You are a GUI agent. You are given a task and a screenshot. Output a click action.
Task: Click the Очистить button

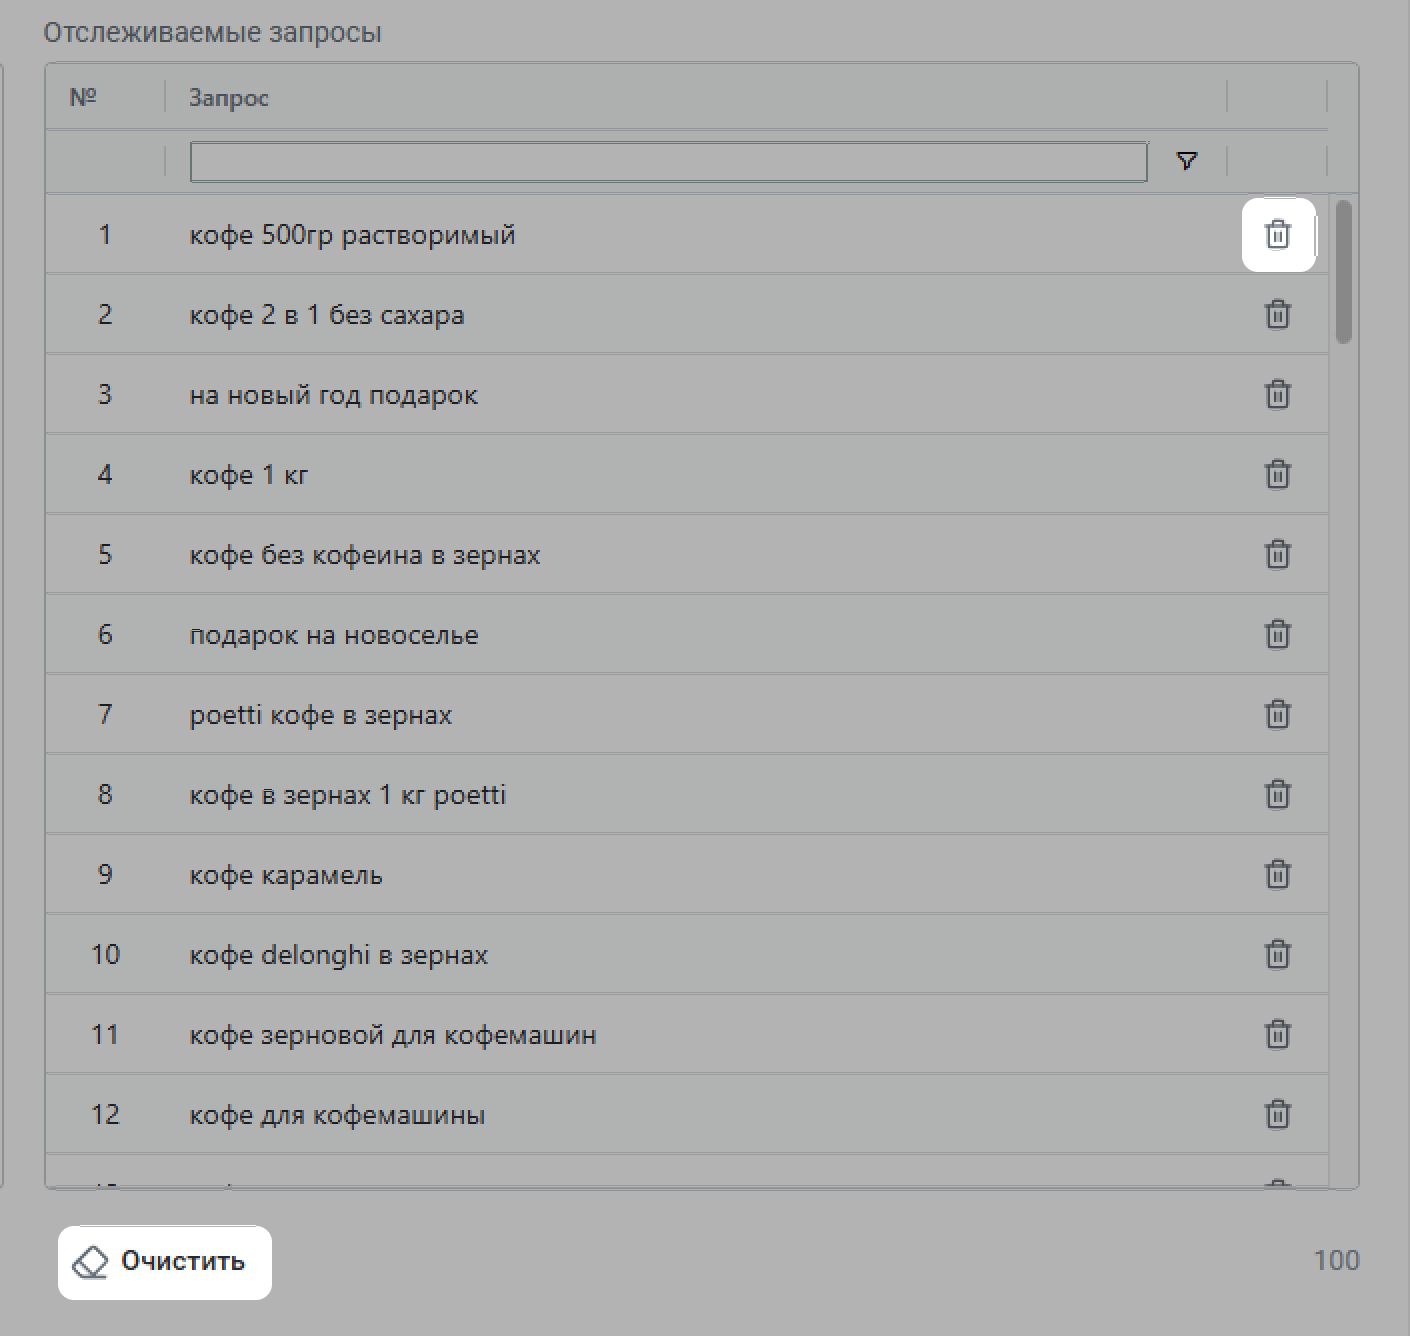pyautogui.click(x=165, y=1262)
